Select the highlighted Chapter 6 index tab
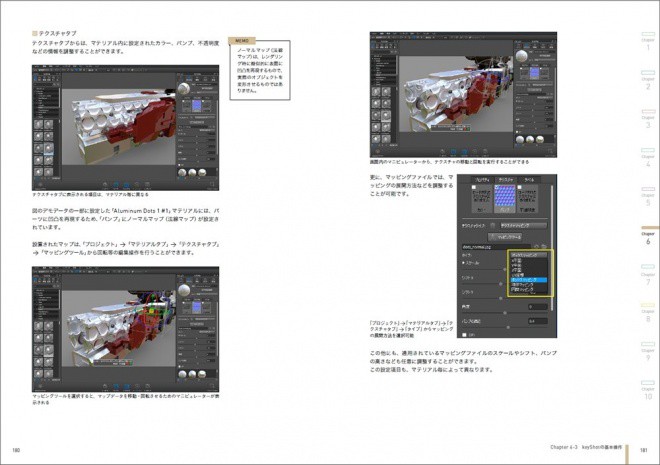The width and height of the screenshot is (660, 465). [x=648, y=236]
